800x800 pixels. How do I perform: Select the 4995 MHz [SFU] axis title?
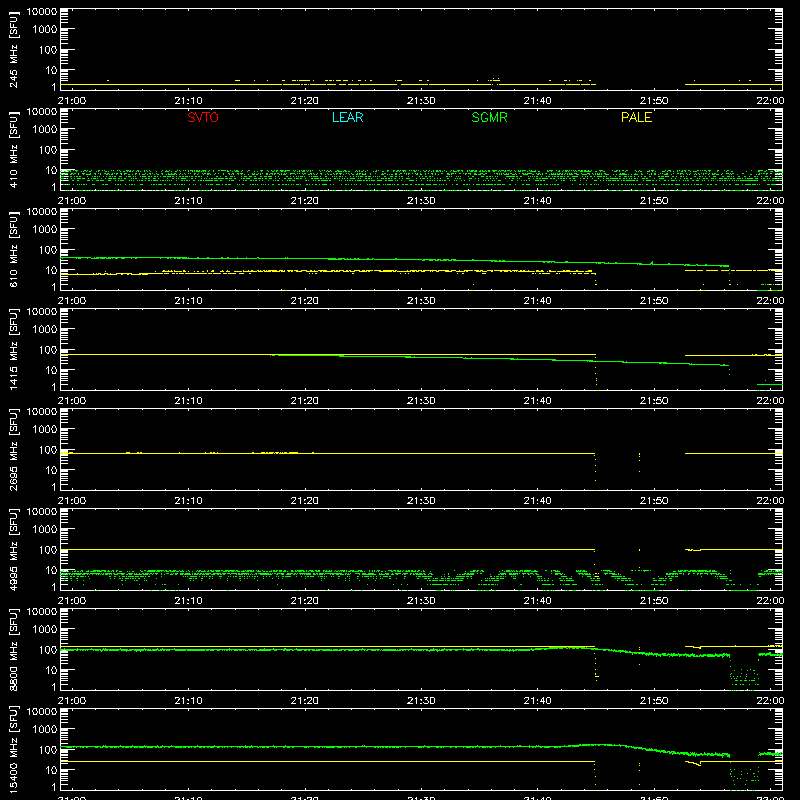14,549
